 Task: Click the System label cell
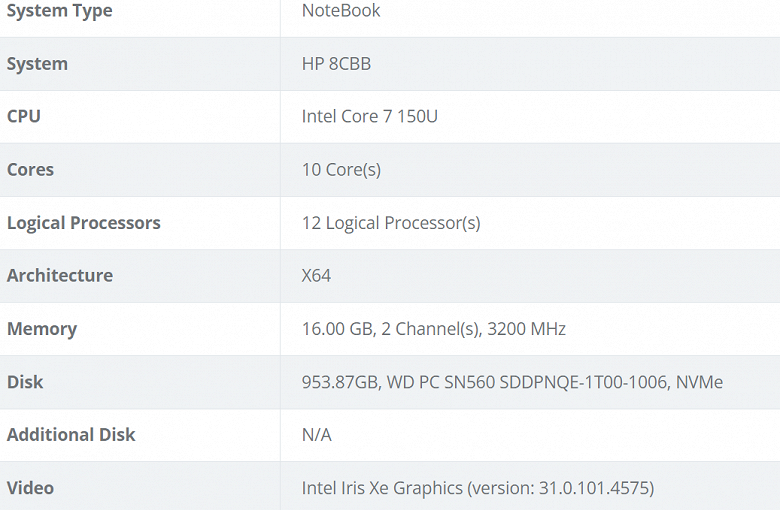tap(38, 64)
